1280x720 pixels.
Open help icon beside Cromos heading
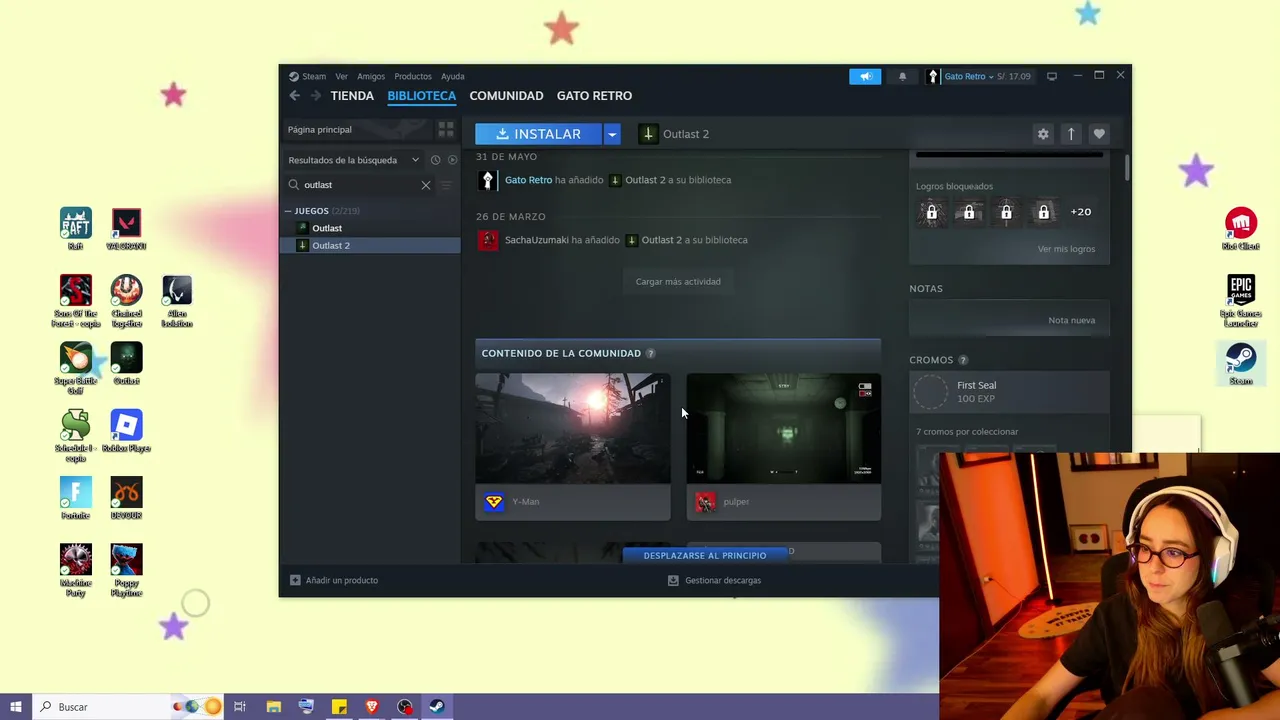tap(963, 360)
